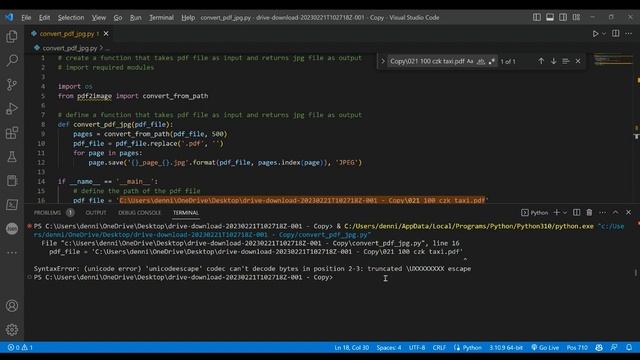This screenshot has height=360, width=640.
Task: Switch to the DEBUG CONSOLE tab
Action: [139, 212]
